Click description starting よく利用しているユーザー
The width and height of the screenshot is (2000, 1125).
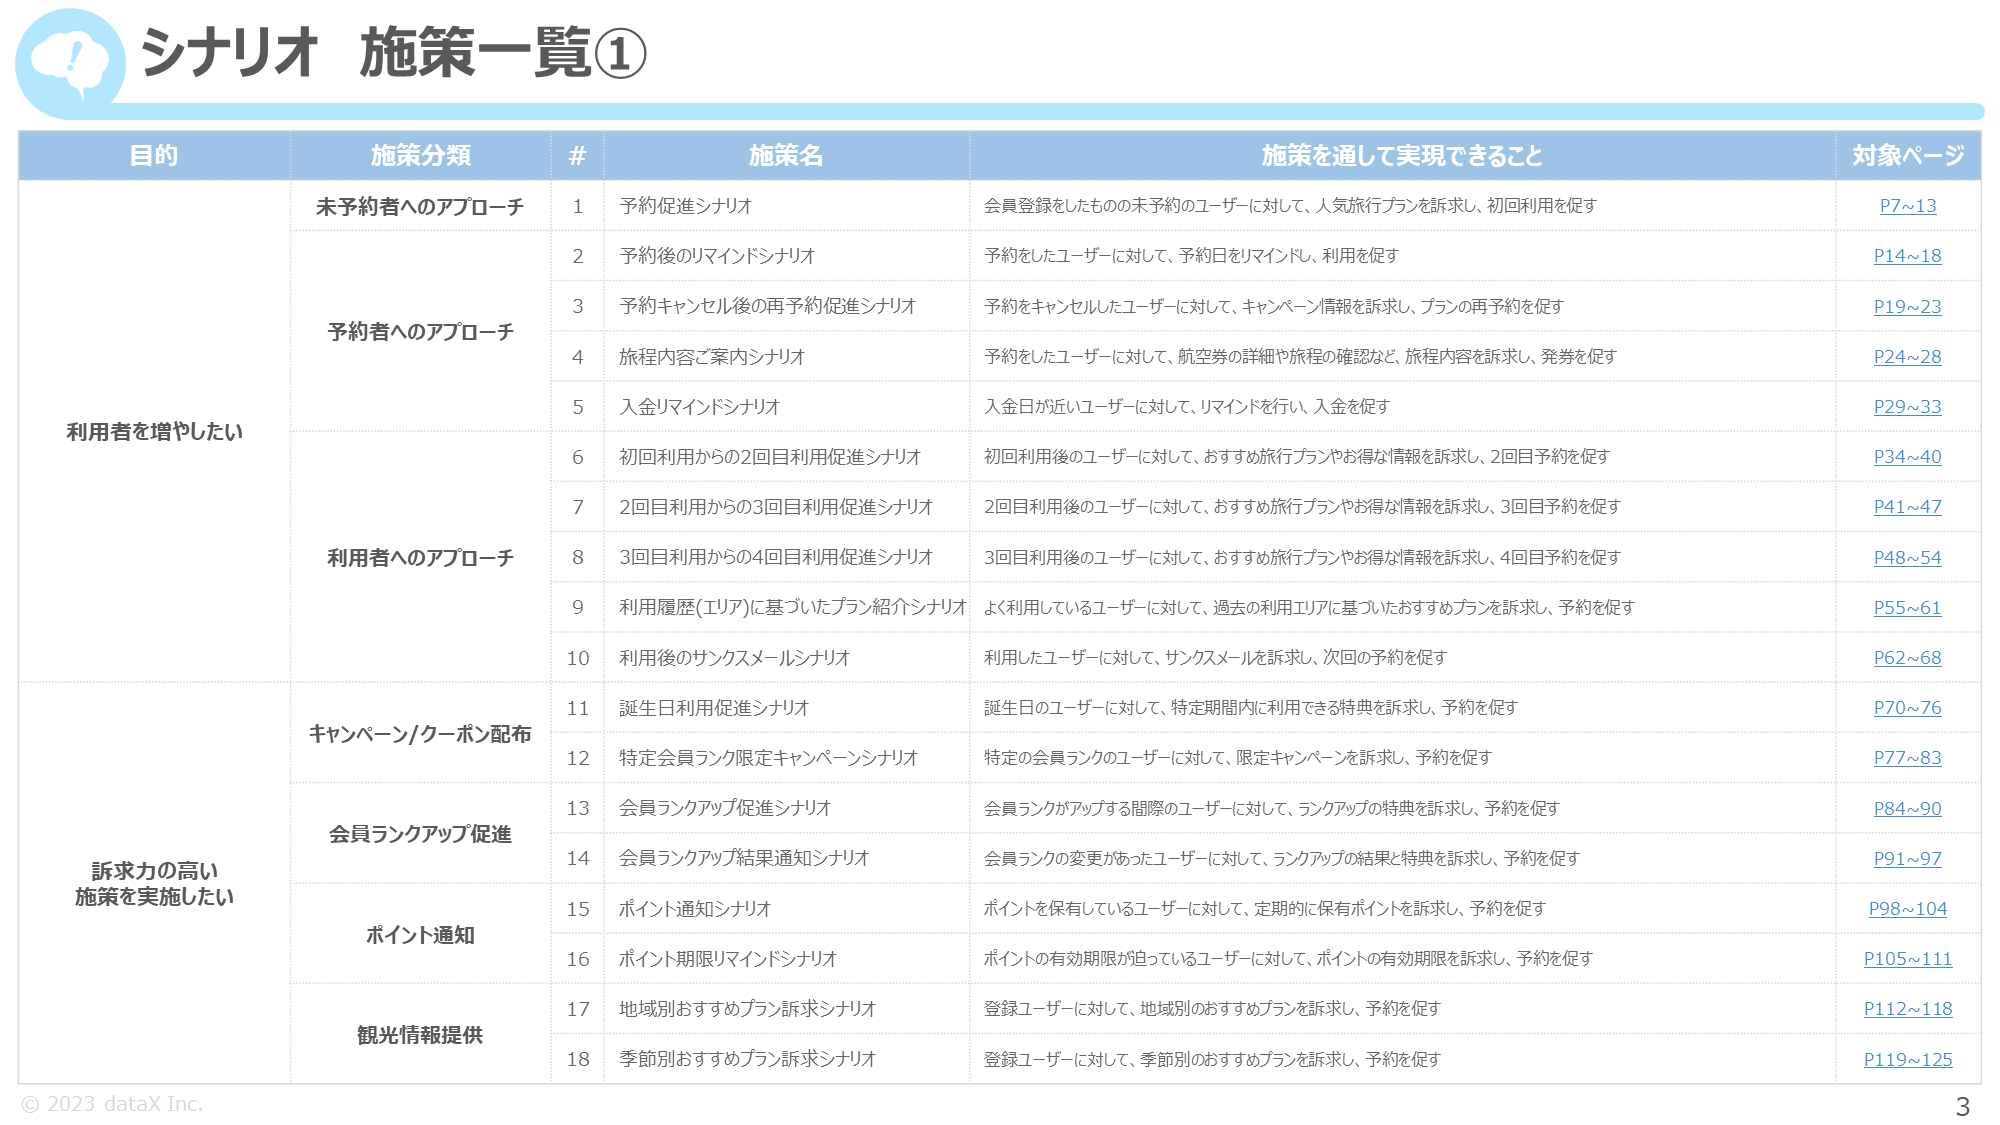click(x=1309, y=608)
